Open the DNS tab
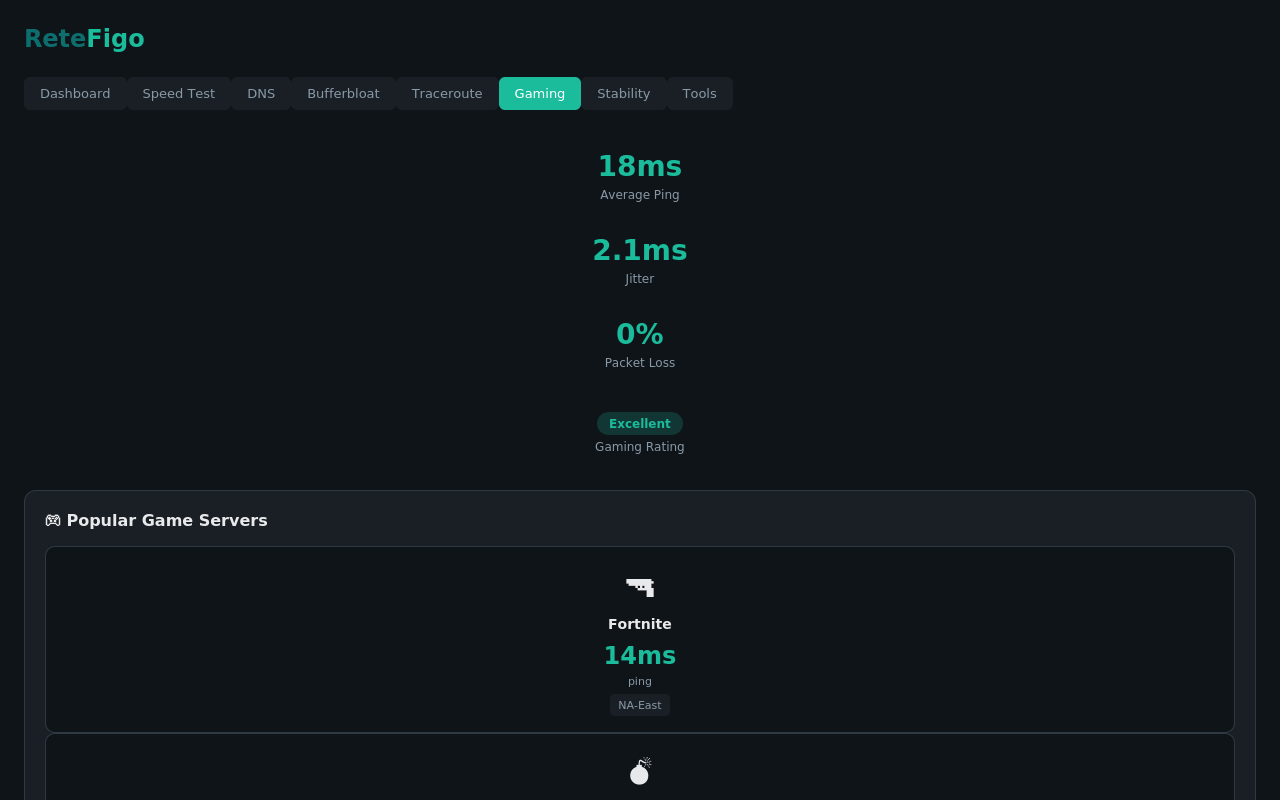1280x800 pixels. [x=261, y=93]
